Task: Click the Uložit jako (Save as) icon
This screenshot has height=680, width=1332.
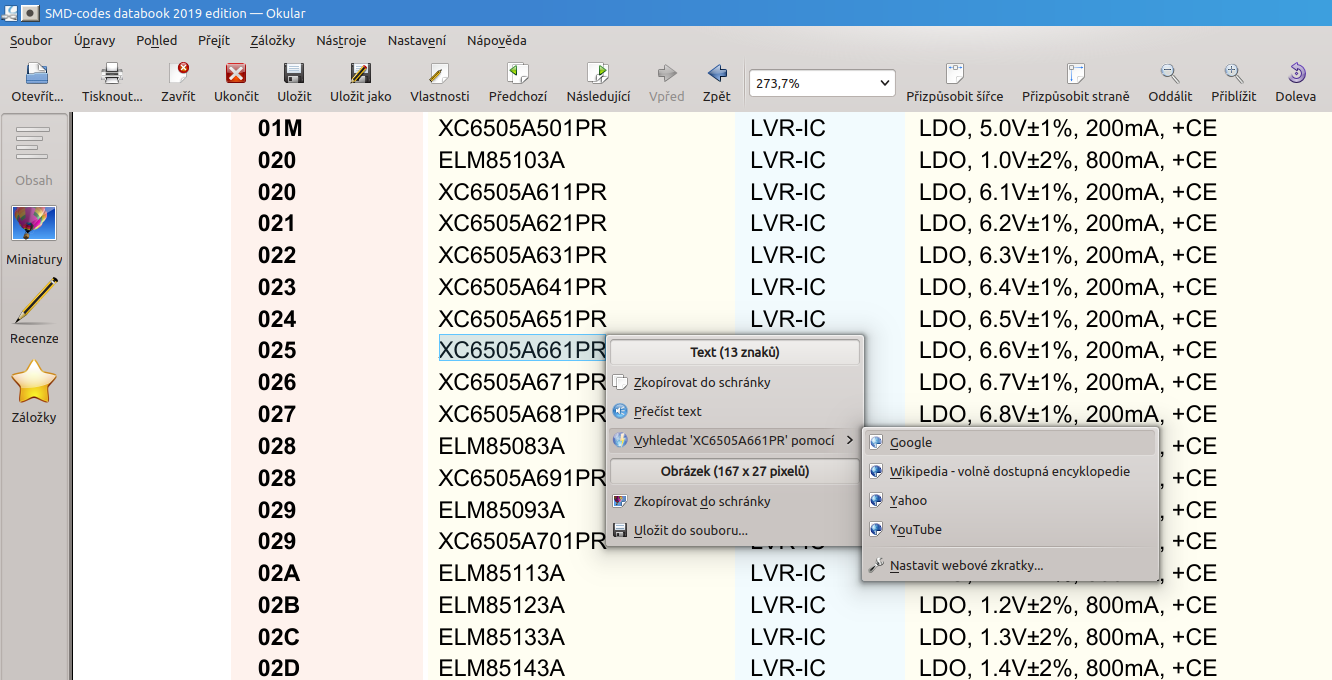Action: [360, 74]
